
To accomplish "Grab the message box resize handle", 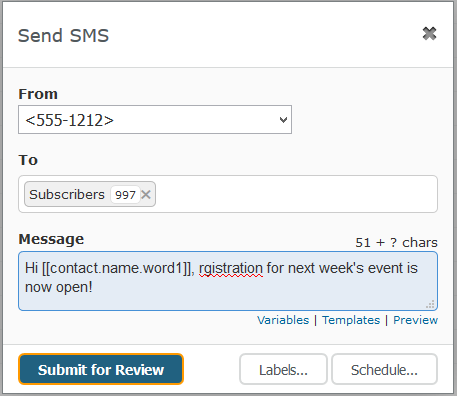I will 430,304.
